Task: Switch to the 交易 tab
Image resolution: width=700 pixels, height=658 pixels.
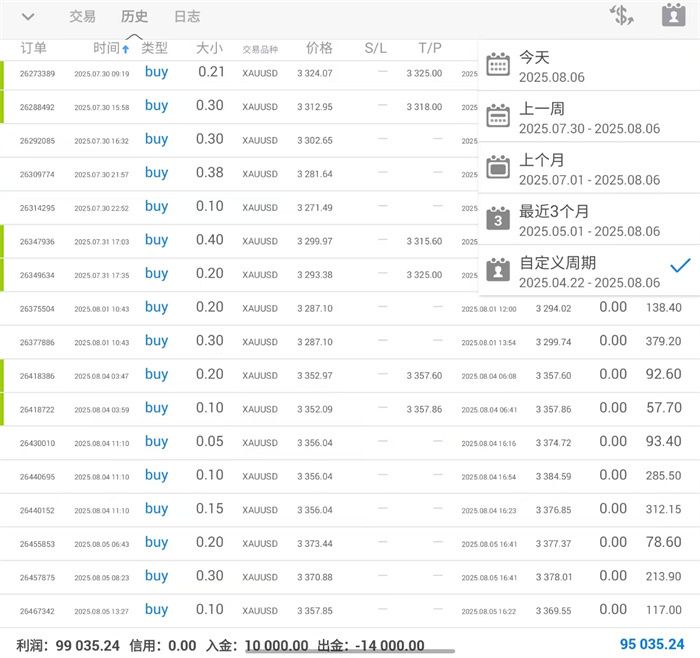Action: (x=83, y=17)
